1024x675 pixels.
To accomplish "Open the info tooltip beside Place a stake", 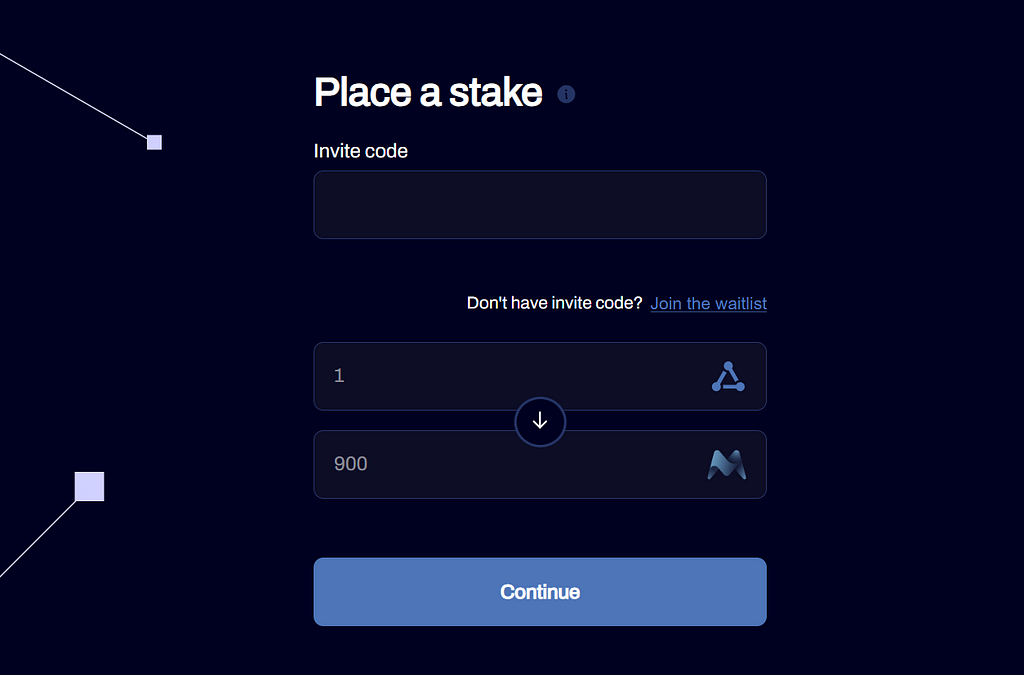I will [566, 94].
